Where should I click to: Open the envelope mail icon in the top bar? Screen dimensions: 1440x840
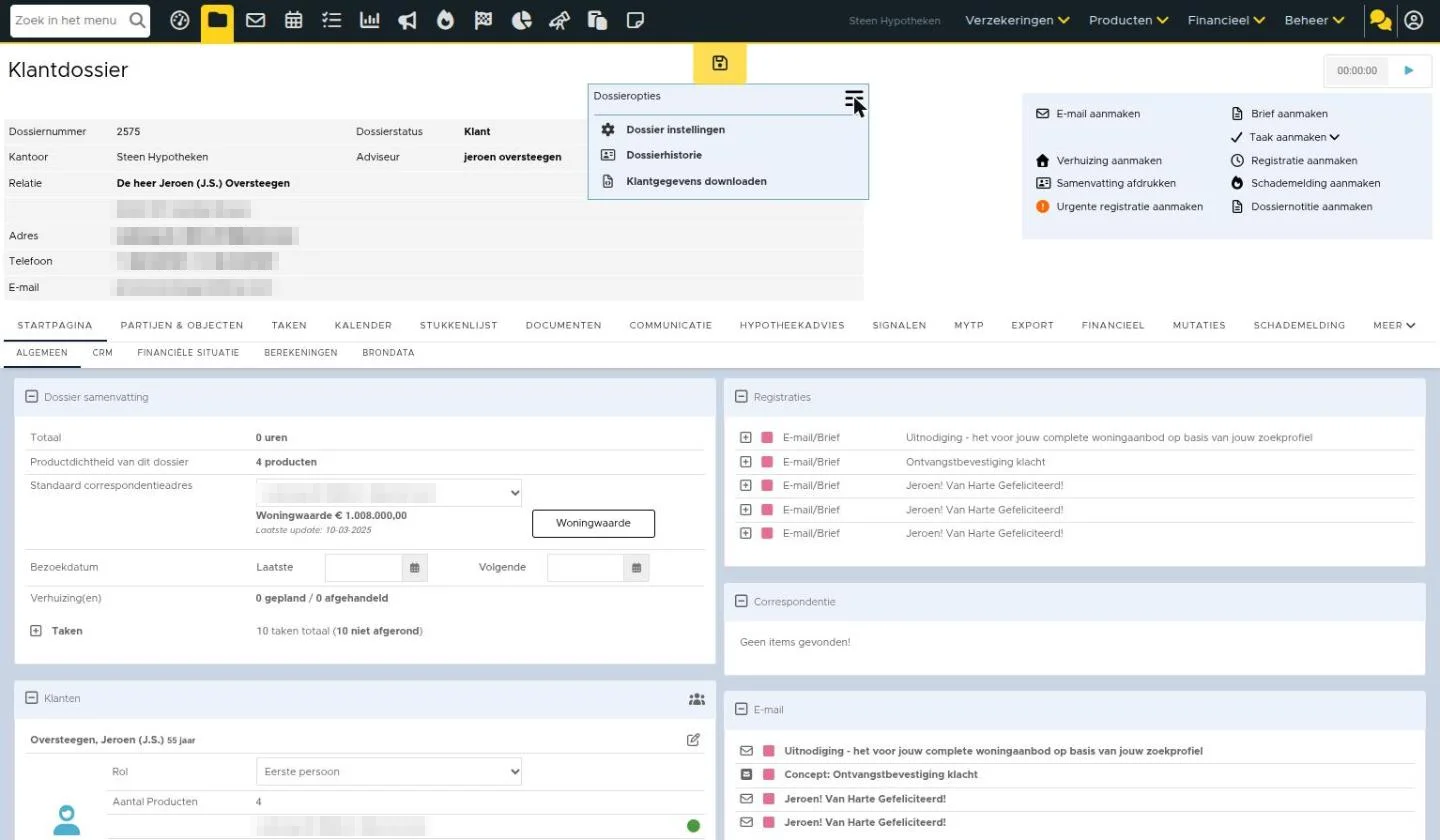[255, 20]
